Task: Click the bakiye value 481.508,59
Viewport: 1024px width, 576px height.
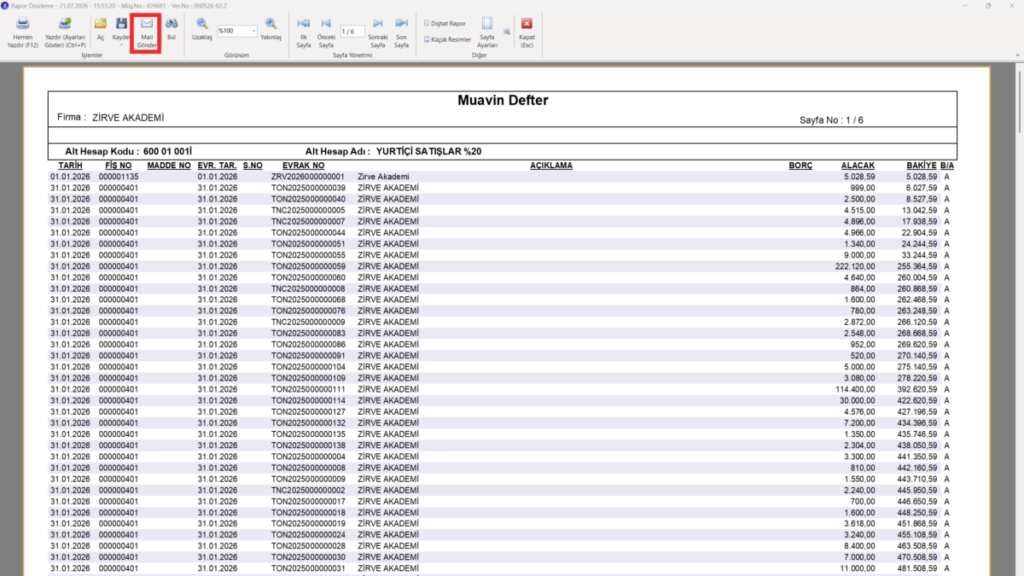Action: click(917, 569)
